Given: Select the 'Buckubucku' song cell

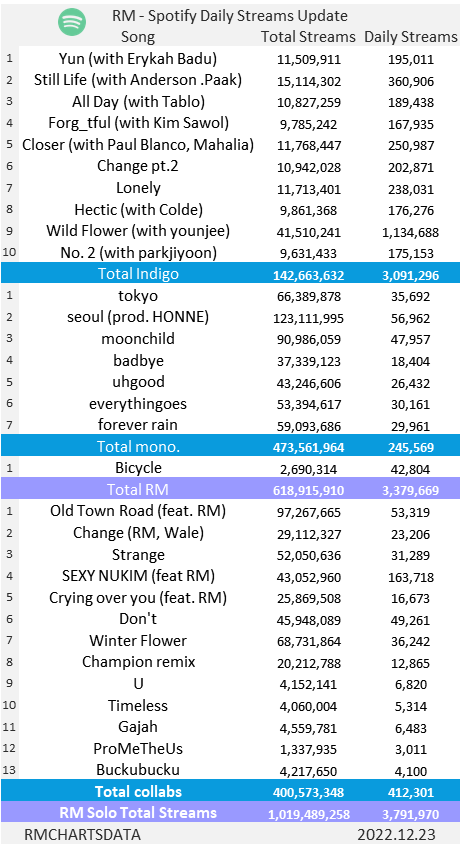Looking at the screenshot, I should point(138,769).
